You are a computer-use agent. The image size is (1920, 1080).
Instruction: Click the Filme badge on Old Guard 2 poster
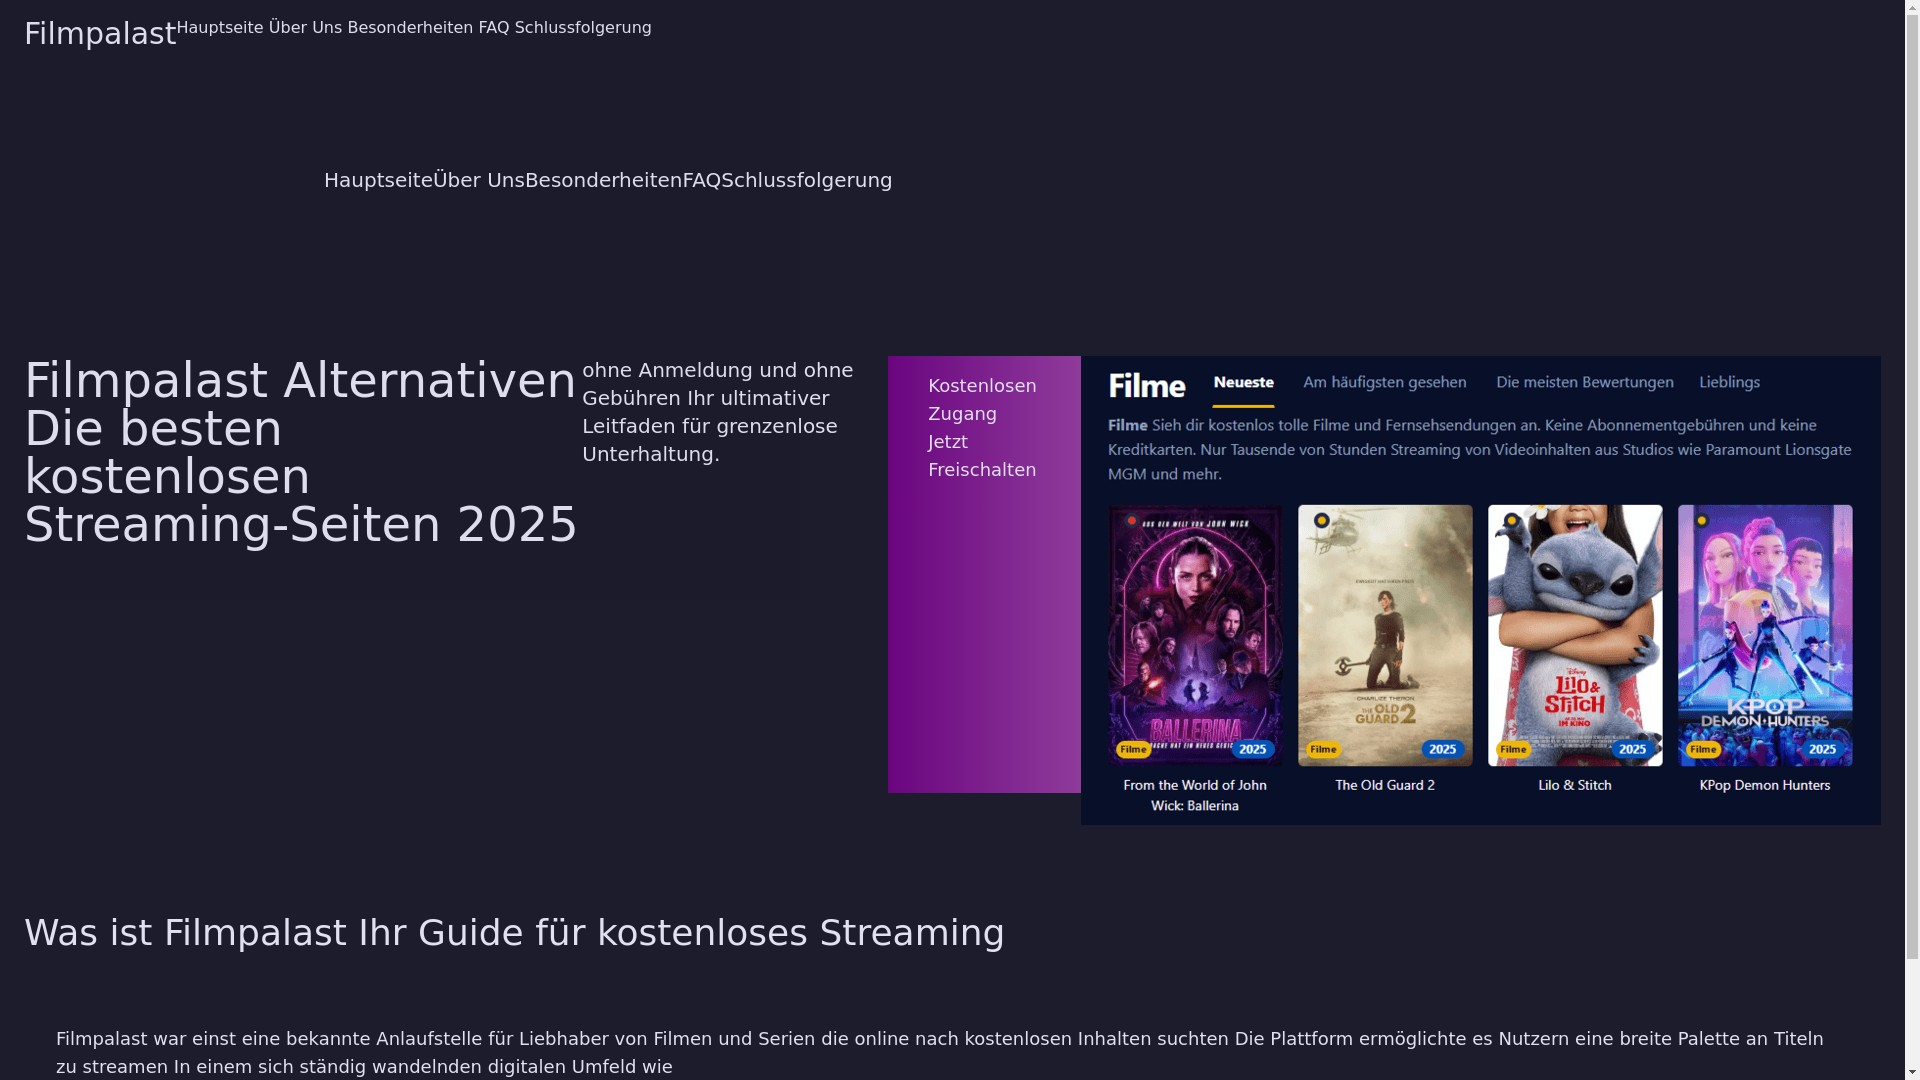1323,750
